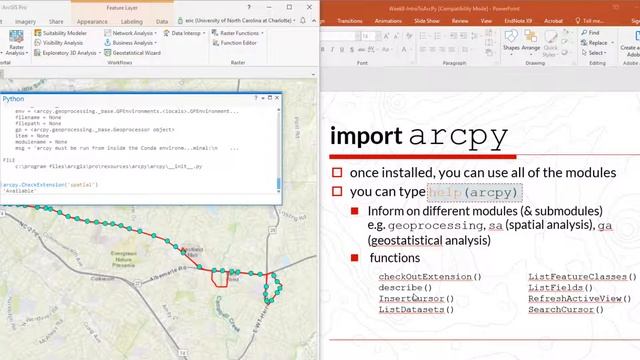Screen dimensions: 640x360
Task: Expand Business Analysis dropdown
Action: tap(156, 43)
